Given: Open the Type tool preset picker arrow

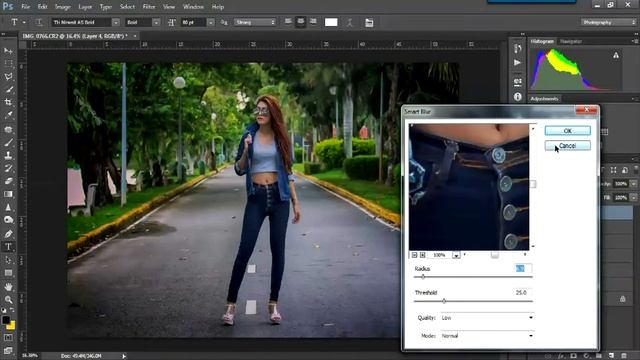Looking at the screenshot, I should tap(24, 22).
